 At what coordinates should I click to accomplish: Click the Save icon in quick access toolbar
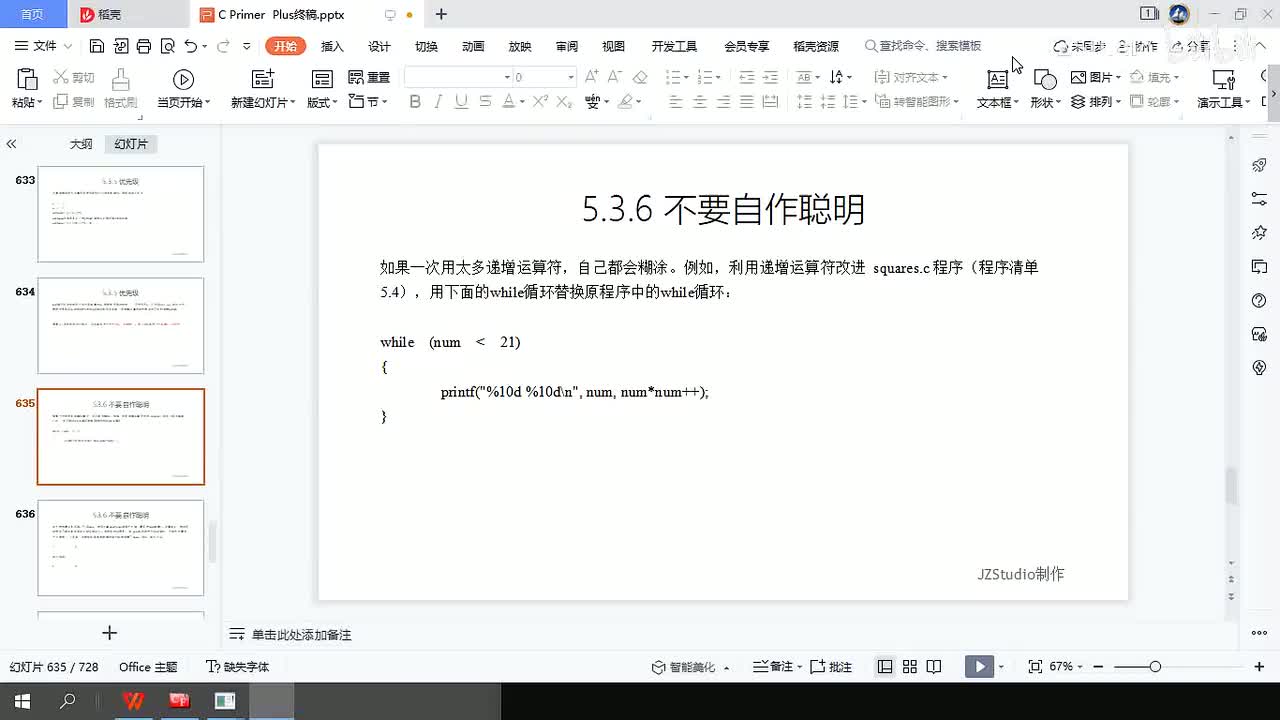(97, 46)
